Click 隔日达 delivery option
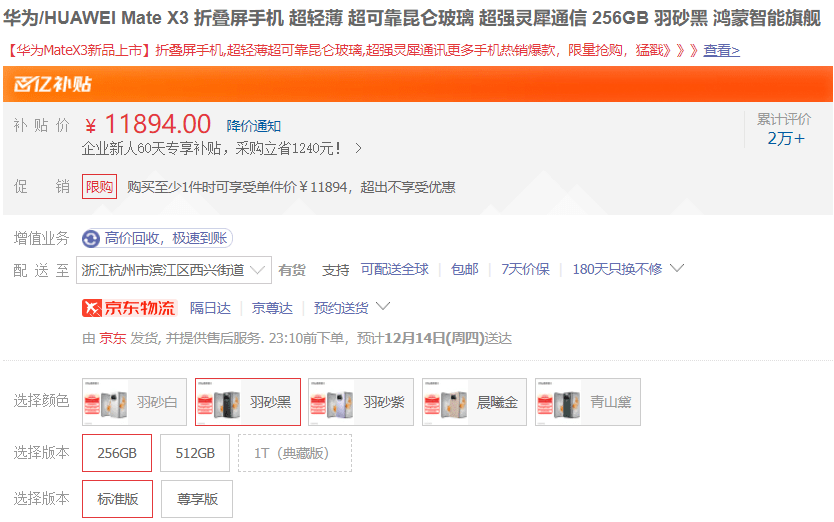The width and height of the screenshot is (834, 522). [x=210, y=308]
